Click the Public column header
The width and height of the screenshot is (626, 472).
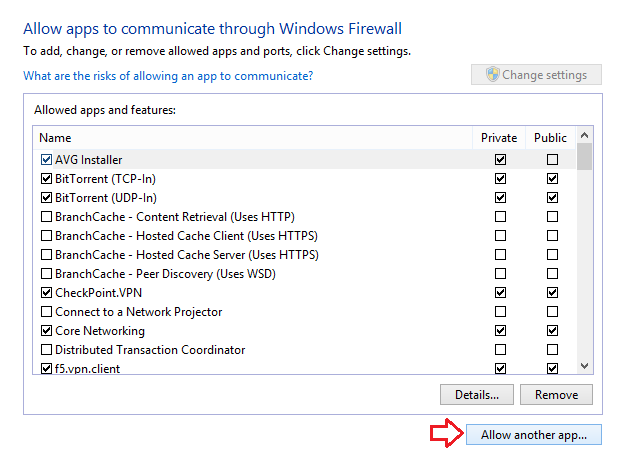click(x=550, y=138)
